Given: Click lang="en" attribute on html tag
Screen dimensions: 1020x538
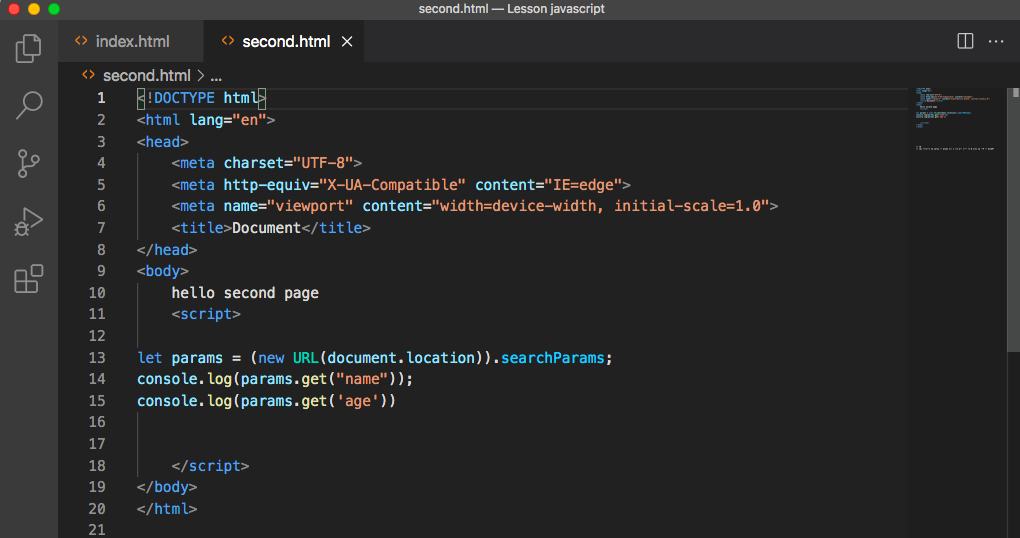Looking at the screenshot, I should coord(228,120).
